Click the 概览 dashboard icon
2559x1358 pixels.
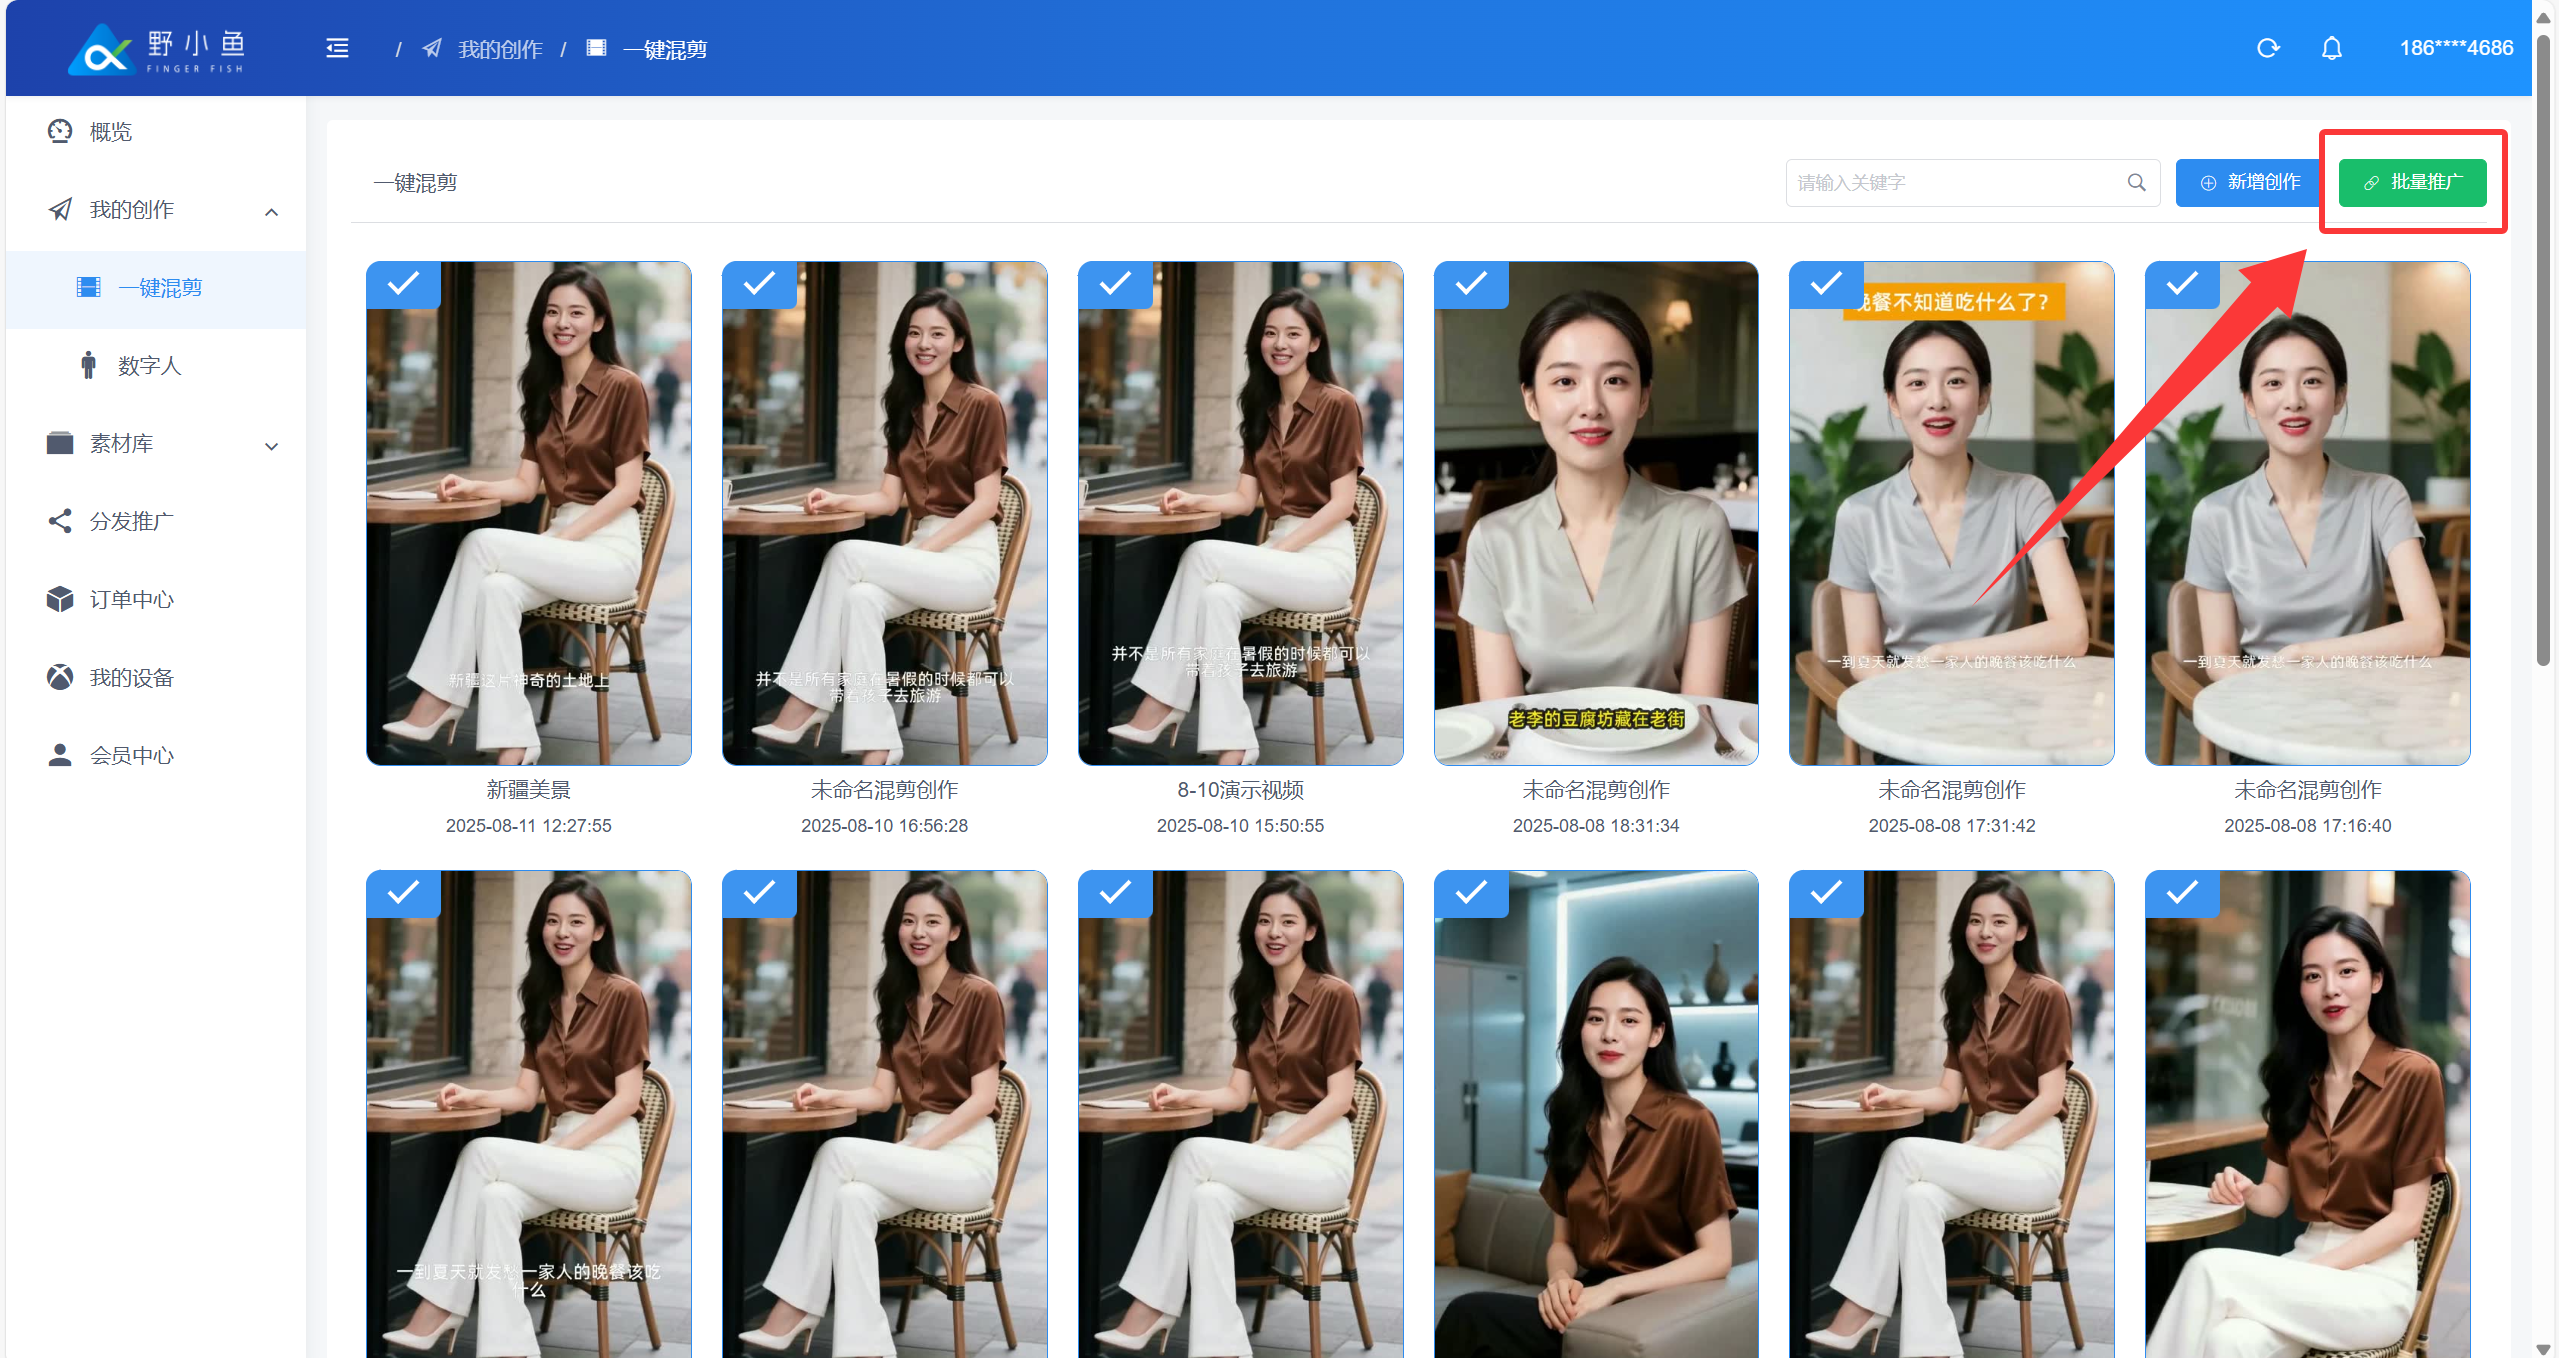click(x=60, y=131)
